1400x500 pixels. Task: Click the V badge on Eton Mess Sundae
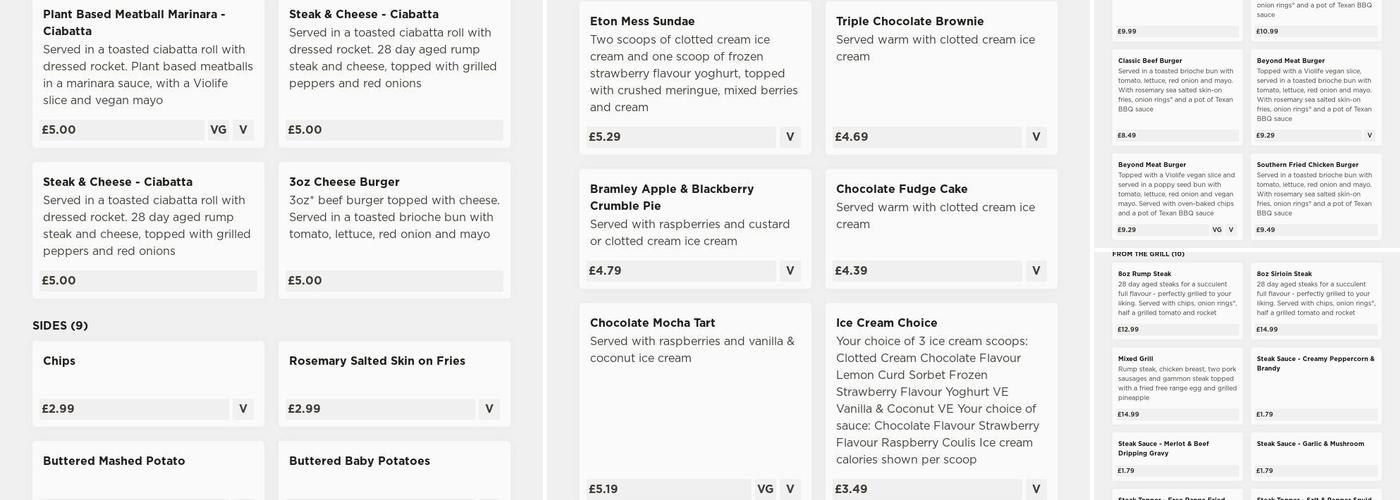(790, 137)
